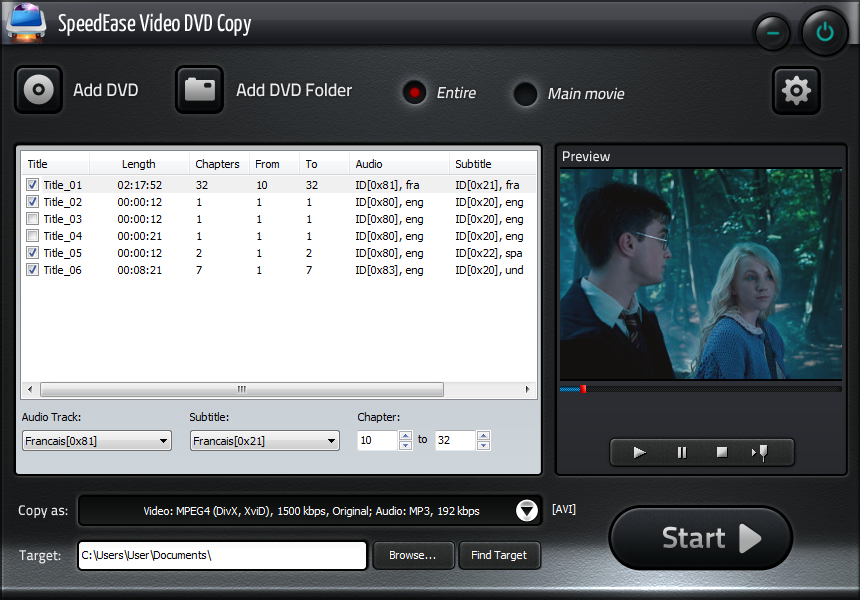860x600 pixels.
Task: Click the snapshot marker icon in preview controls
Action: coord(760,453)
